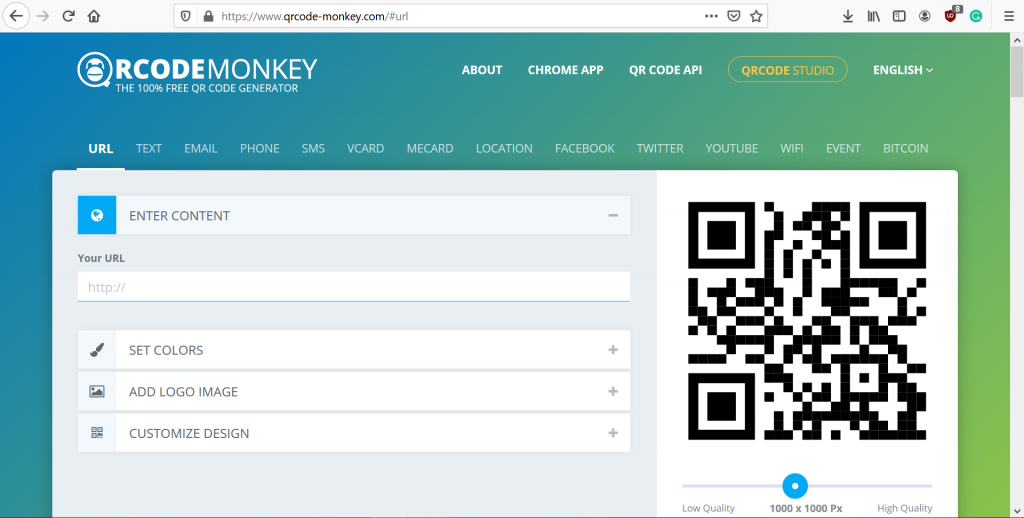Click the SET COLORS section title
Image resolution: width=1024 pixels, height=518 pixels.
click(166, 350)
